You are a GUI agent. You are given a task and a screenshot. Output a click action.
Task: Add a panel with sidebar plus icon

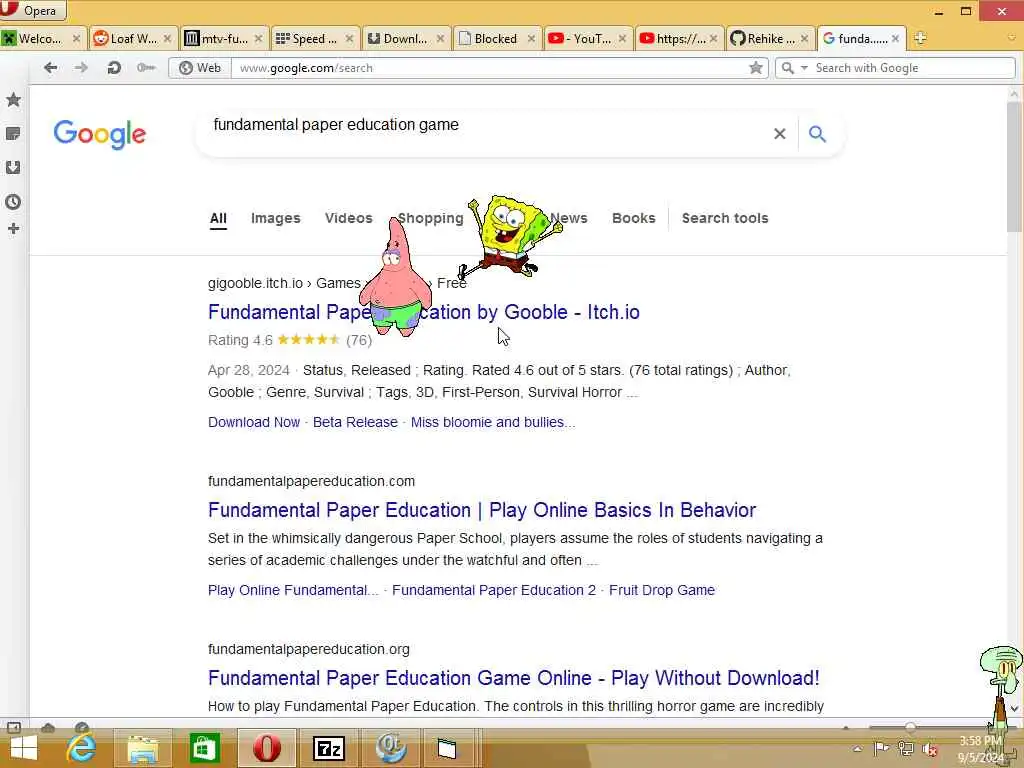[x=13, y=229]
